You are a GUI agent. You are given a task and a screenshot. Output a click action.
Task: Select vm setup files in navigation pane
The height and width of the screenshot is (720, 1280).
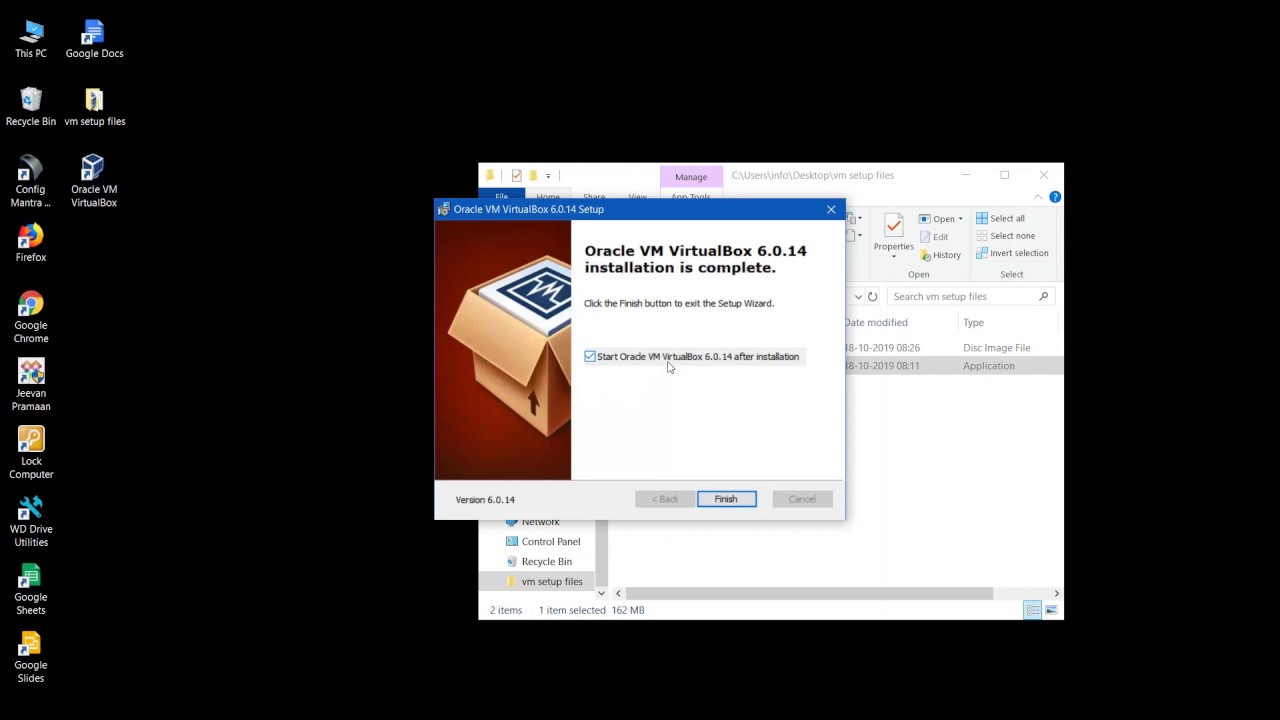point(551,582)
